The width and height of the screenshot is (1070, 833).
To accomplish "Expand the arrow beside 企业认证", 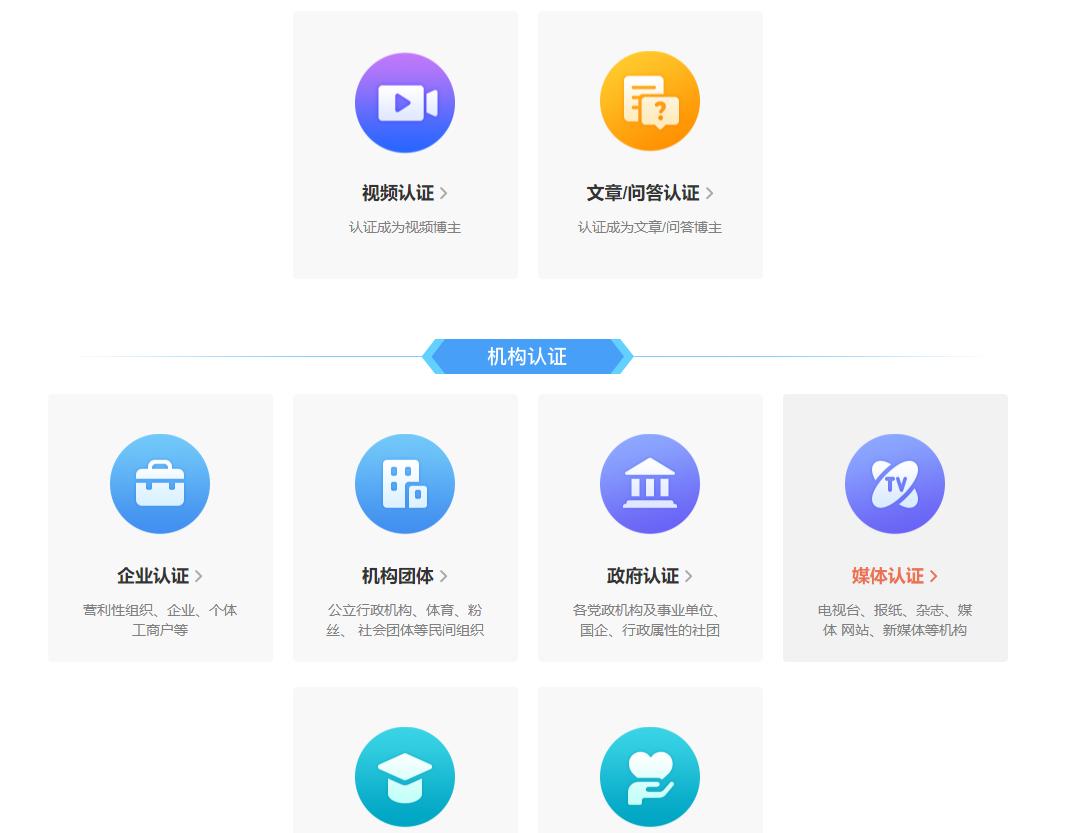I will coord(198,576).
